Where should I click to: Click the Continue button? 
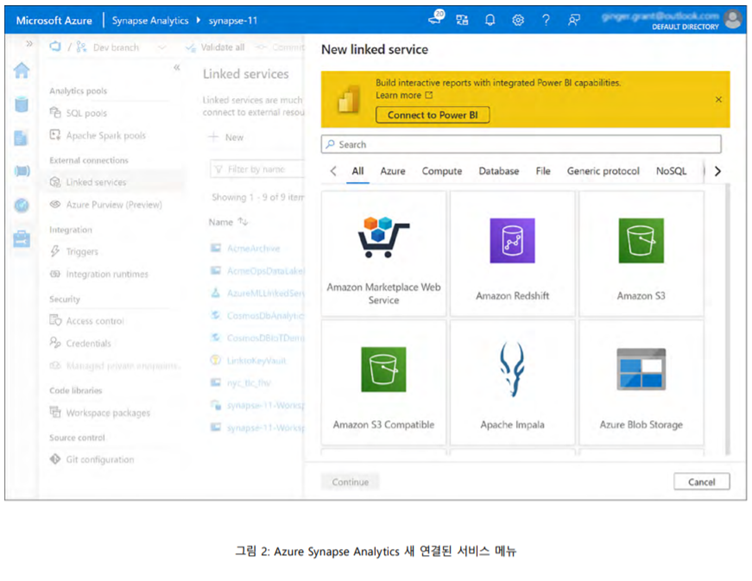click(x=350, y=482)
